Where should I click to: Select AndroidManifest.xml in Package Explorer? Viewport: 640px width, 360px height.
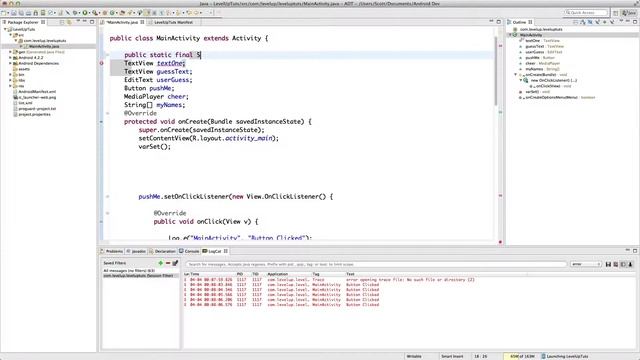pos(37,92)
